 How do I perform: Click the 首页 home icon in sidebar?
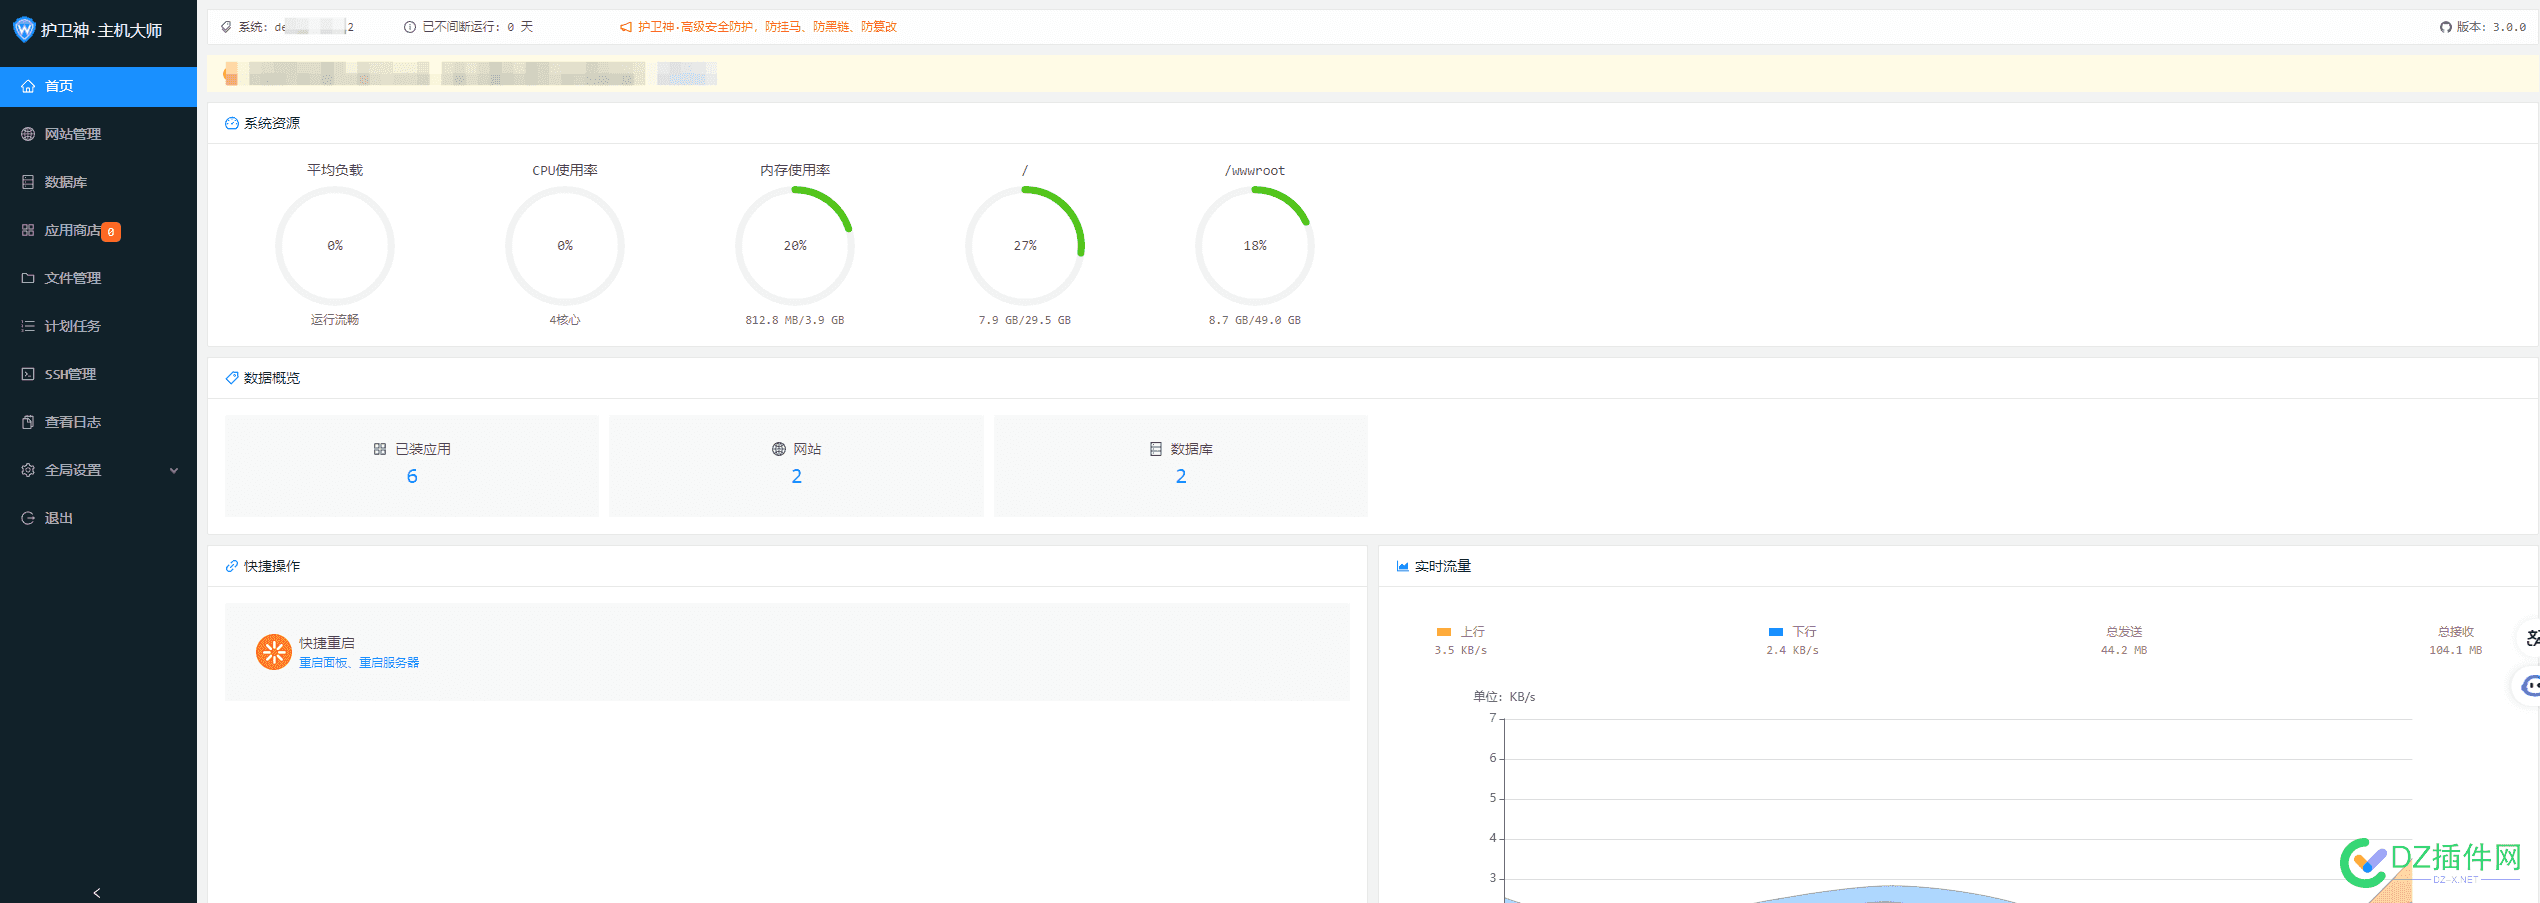click(28, 86)
